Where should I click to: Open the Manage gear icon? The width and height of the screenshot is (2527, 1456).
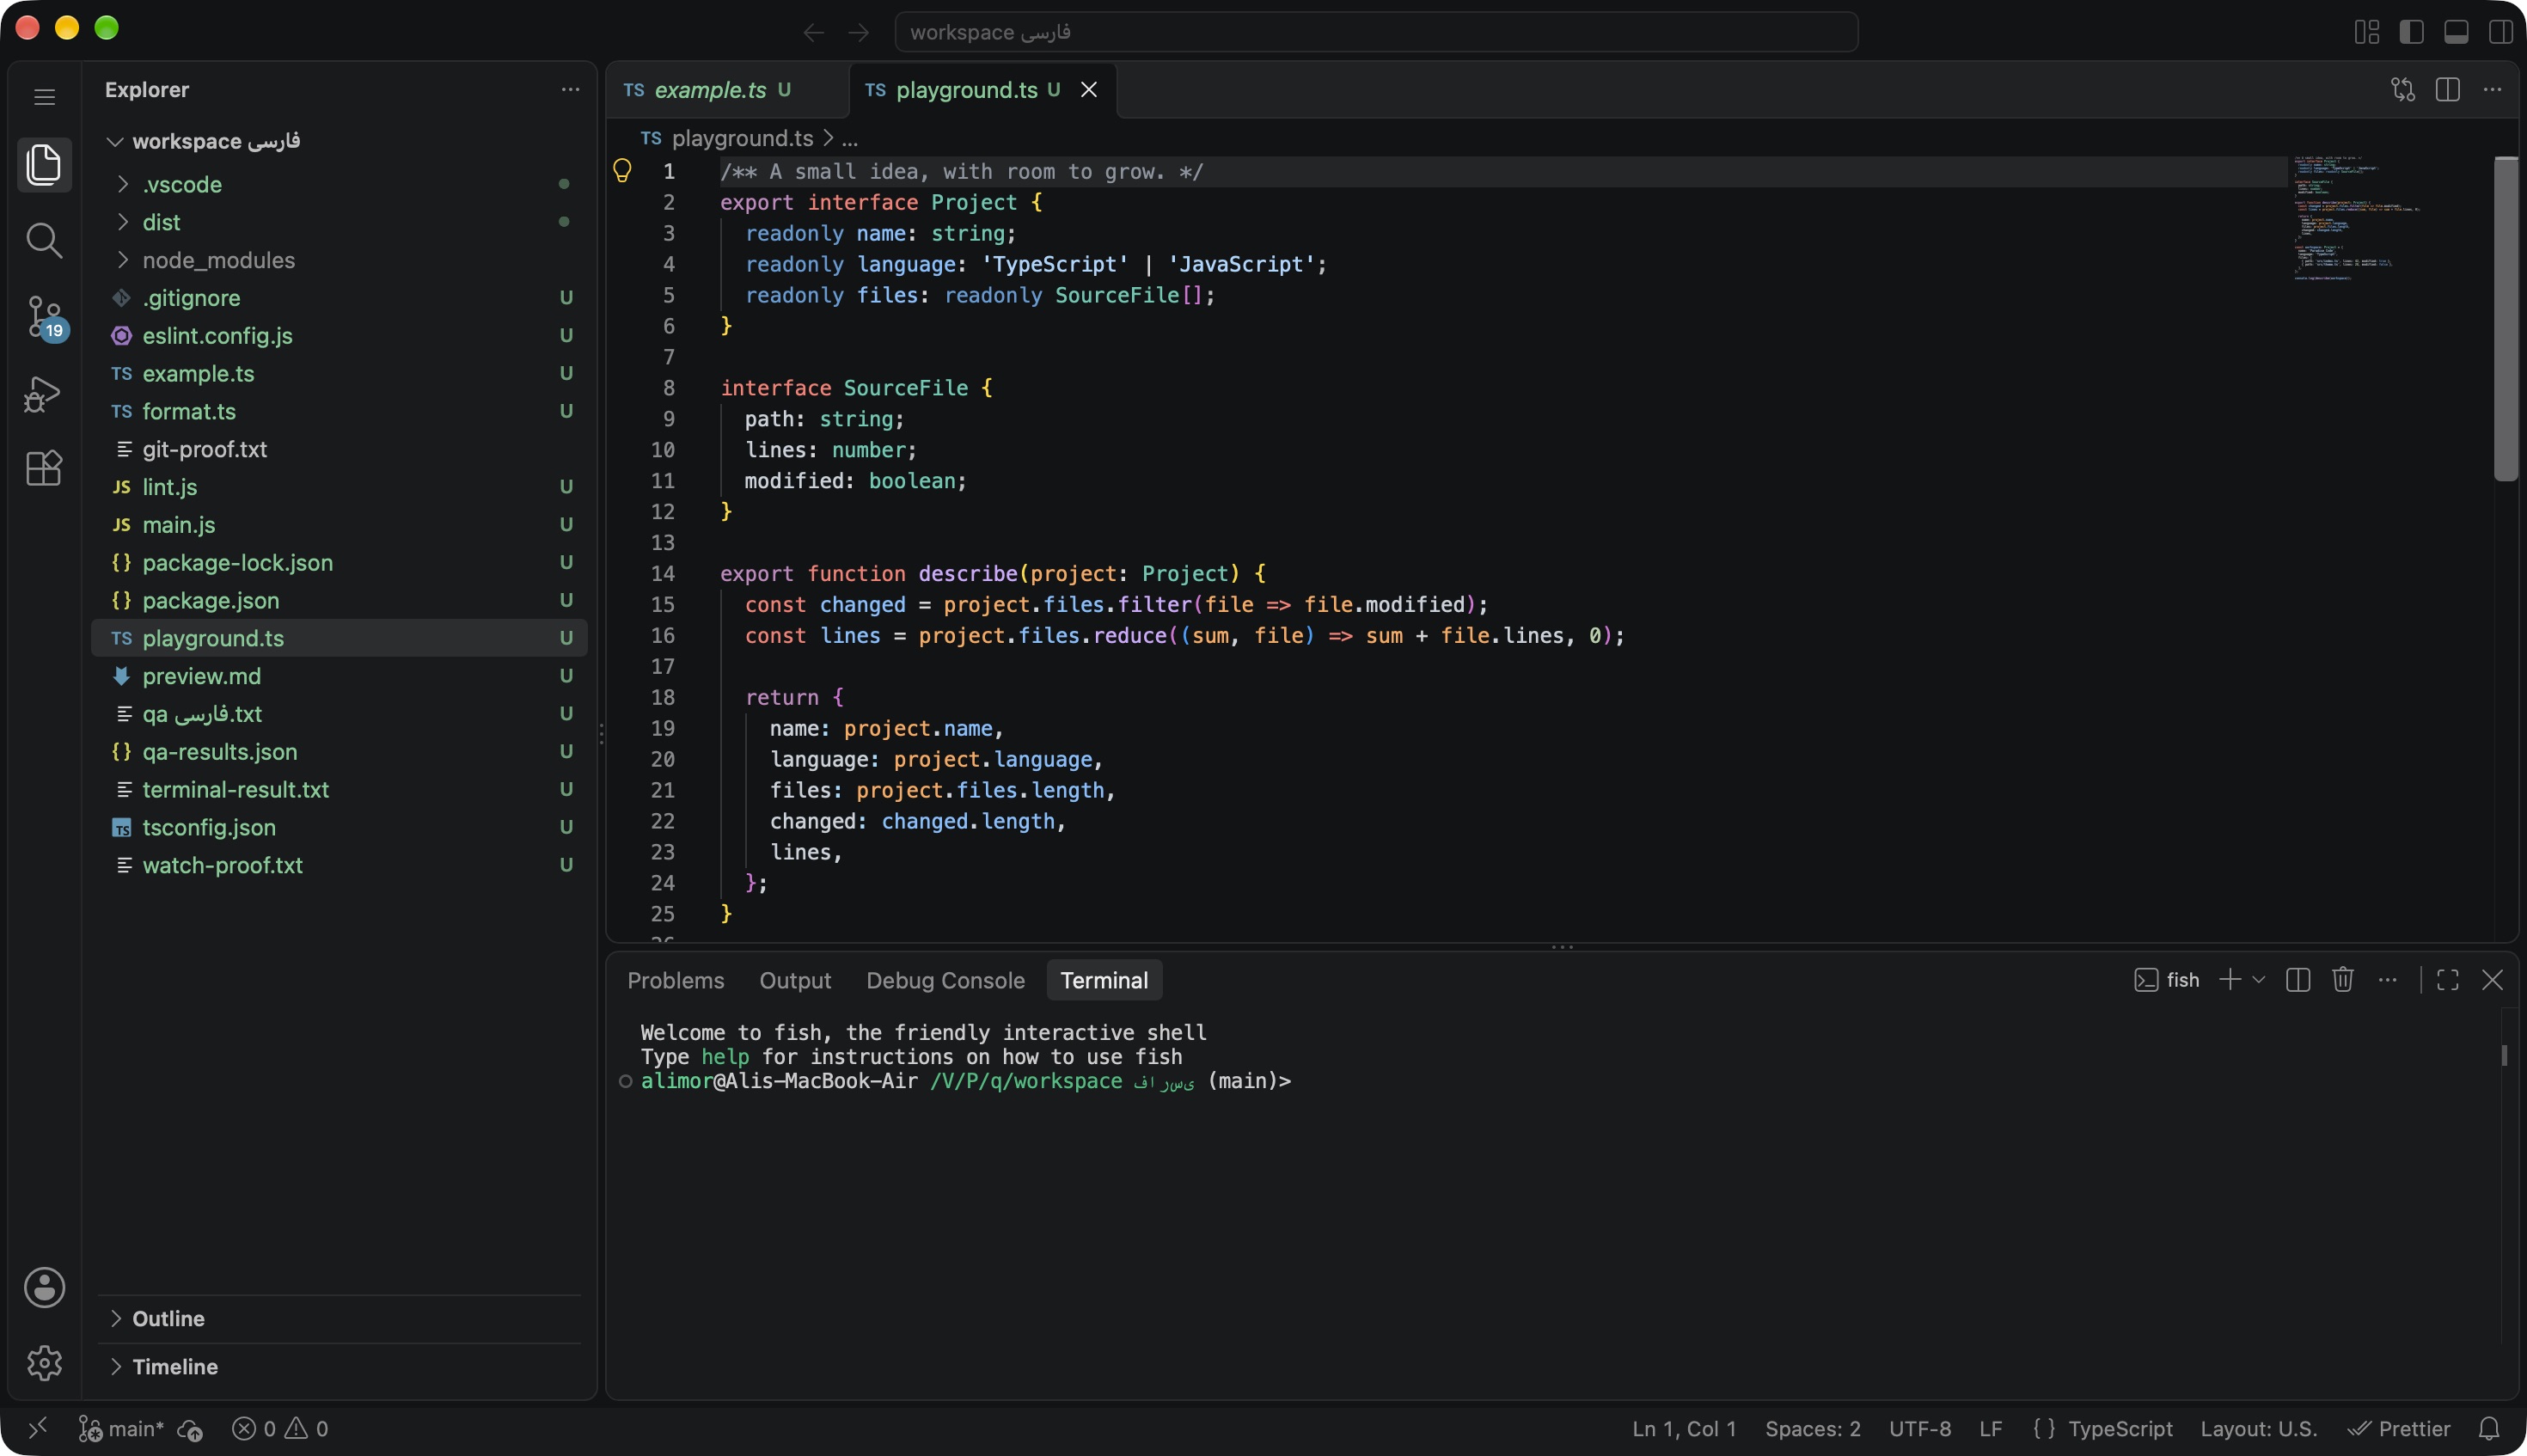[x=44, y=1362]
